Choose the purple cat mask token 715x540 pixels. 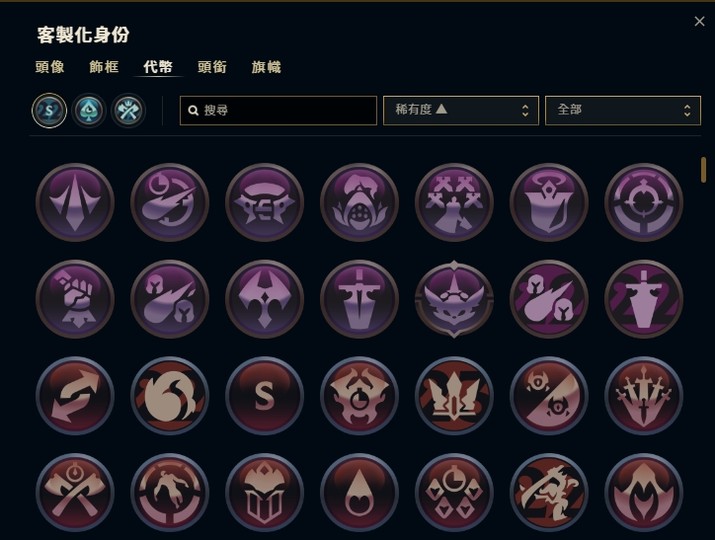tap(454, 299)
